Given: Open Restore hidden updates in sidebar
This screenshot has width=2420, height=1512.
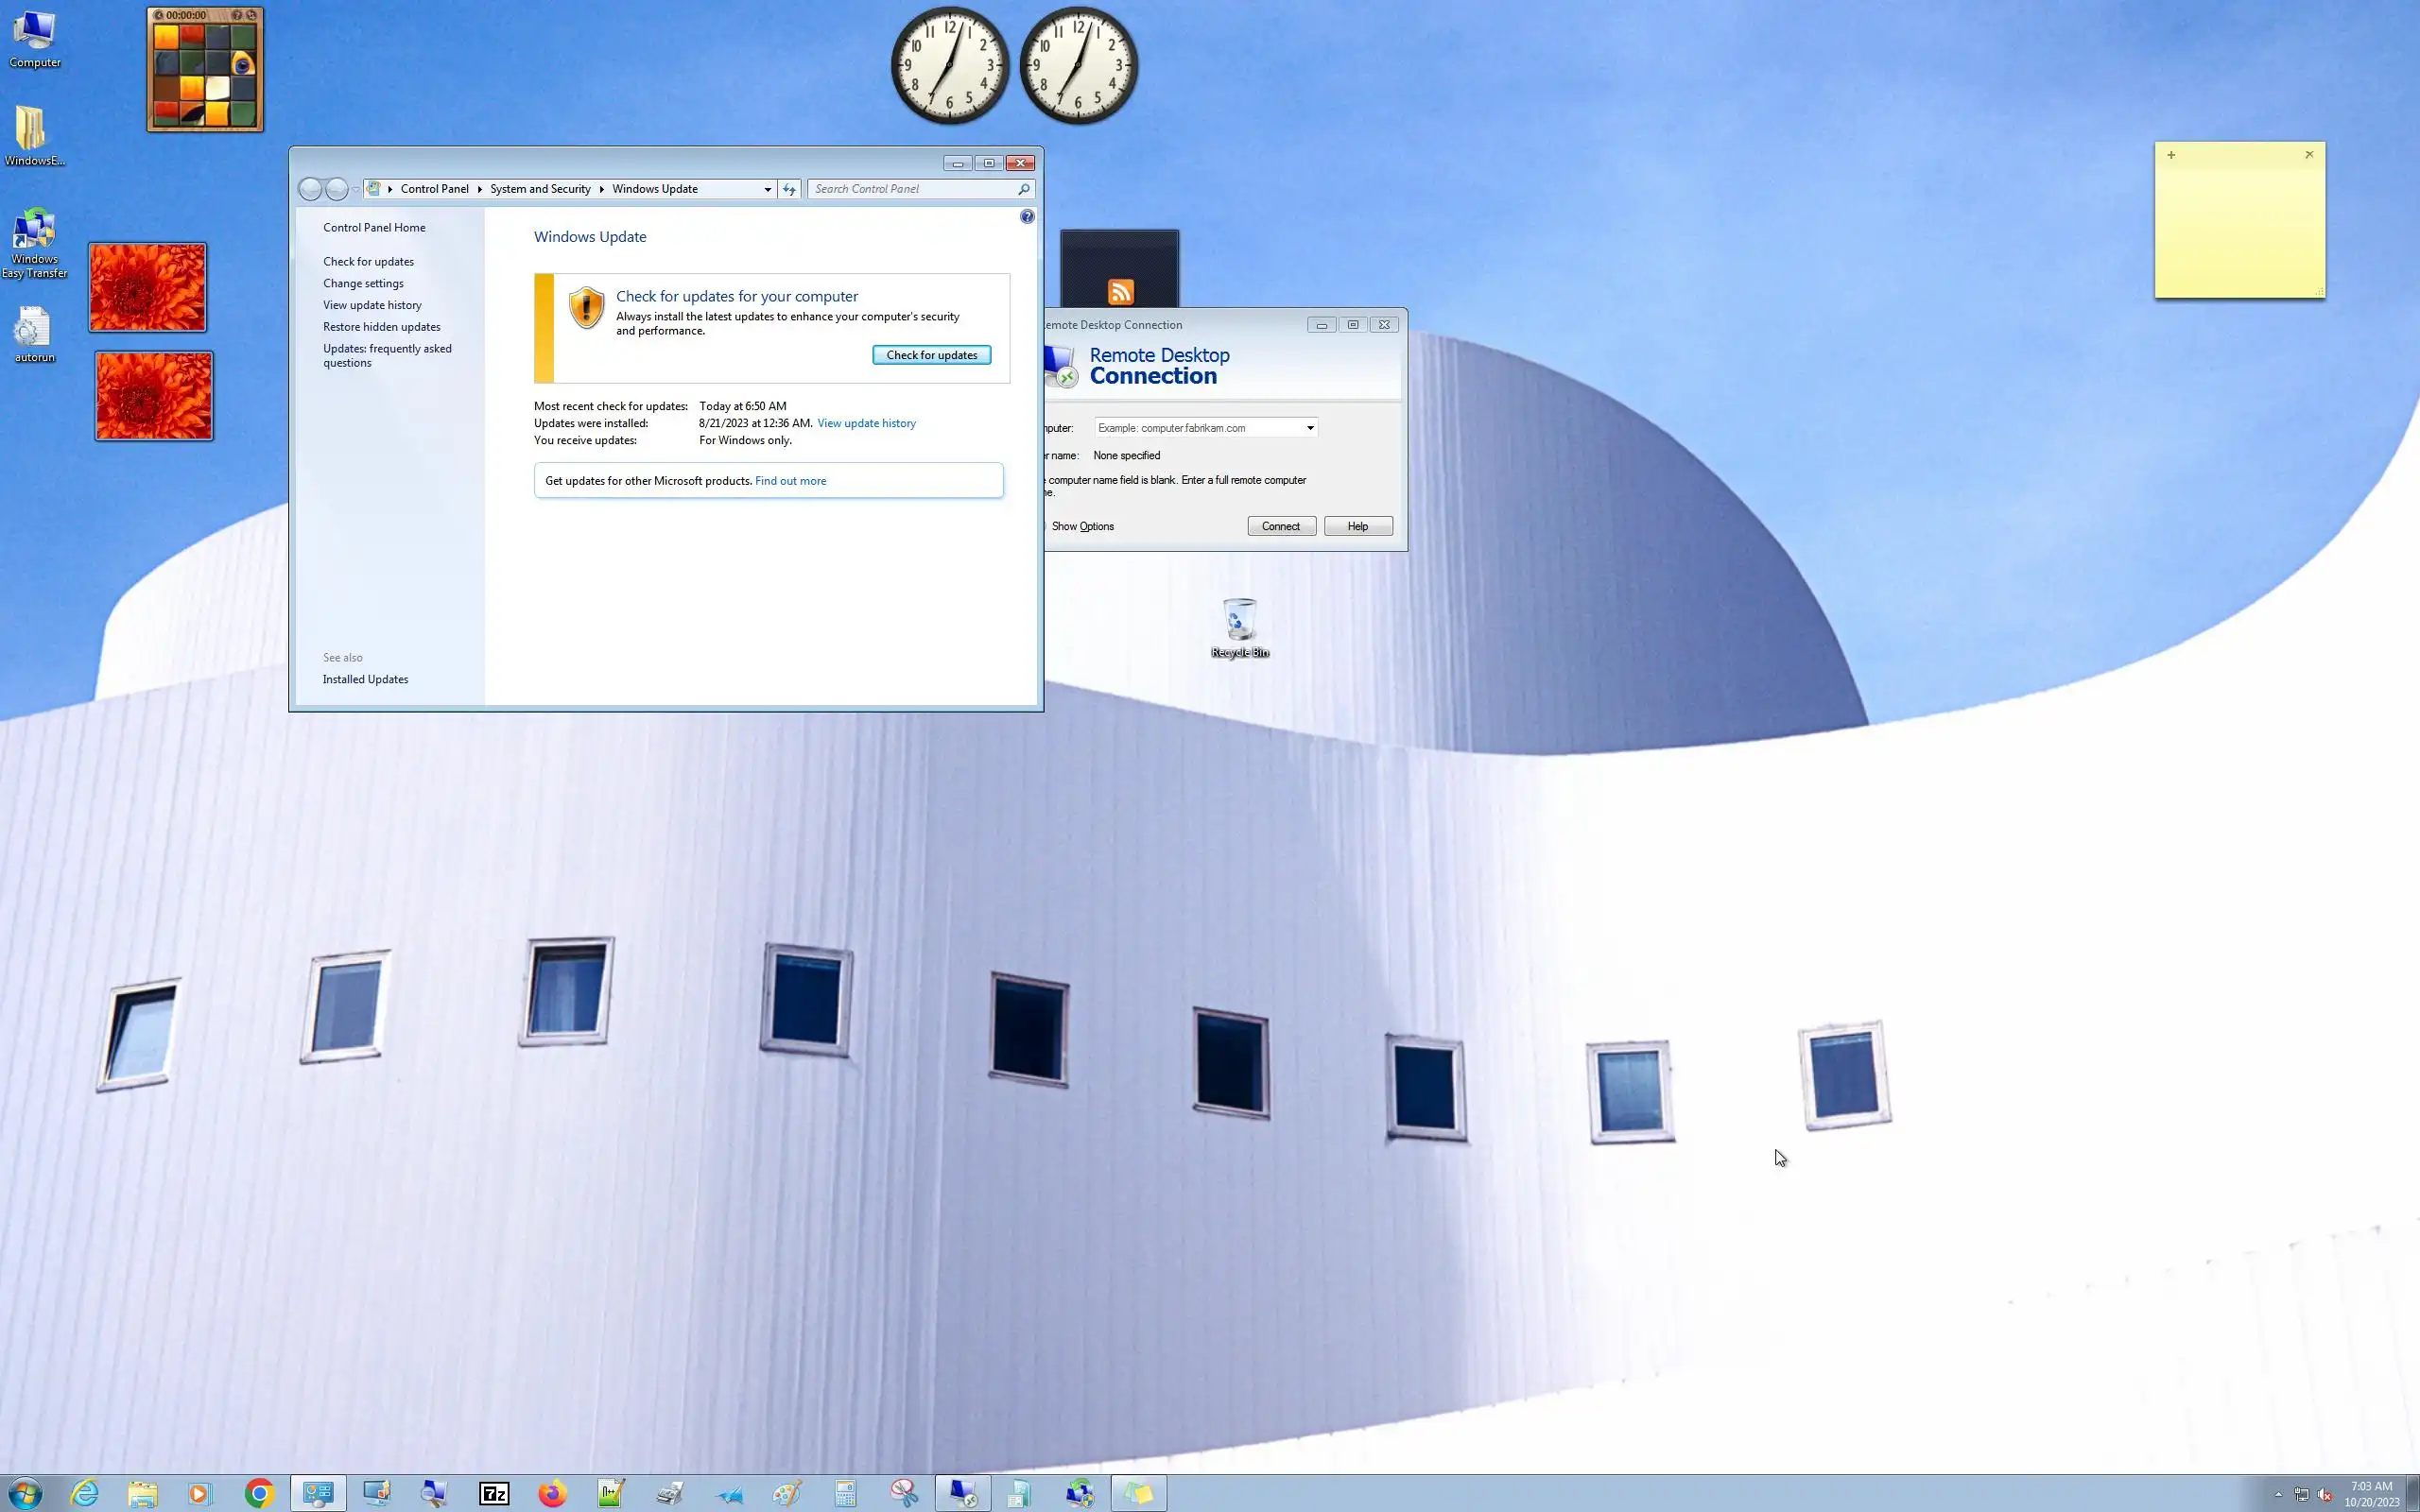Looking at the screenshot, I should pos(381,327).
